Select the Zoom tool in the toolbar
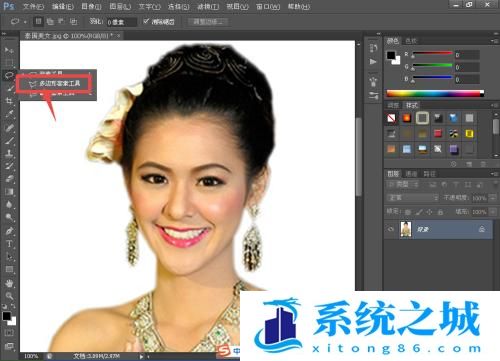This screenshot has height=361, width=500. pos(9,296)
